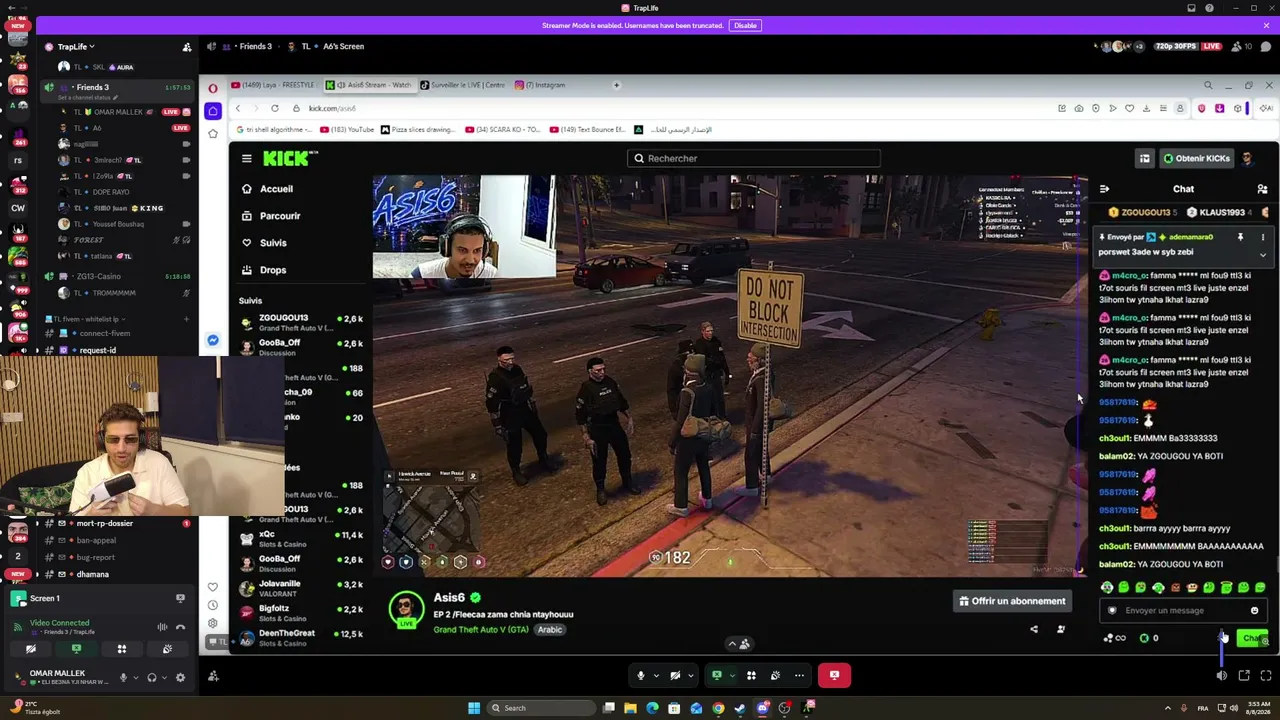Expand headphone options arrow in user panel
Viewport: 1280px width, 720px height.
(164, 677)
